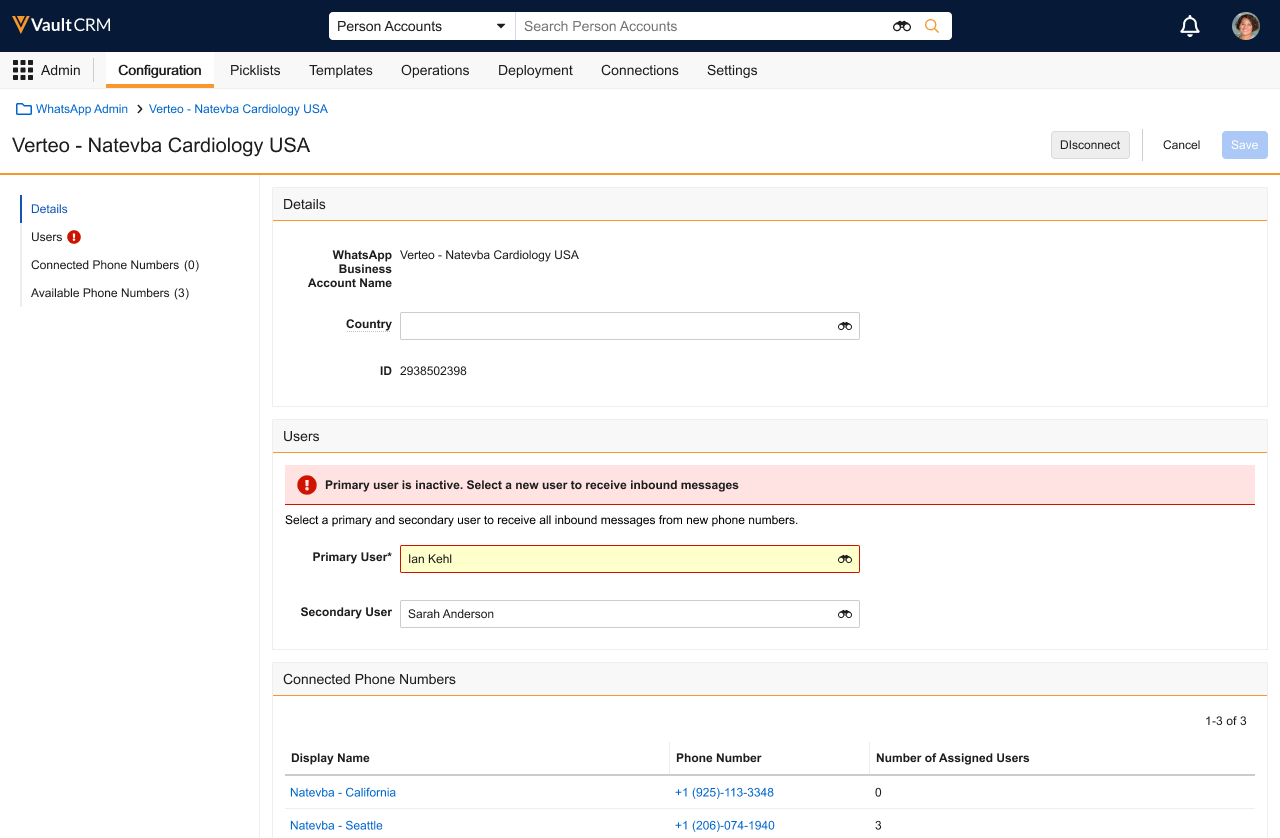Open the Natevba - California link

click(x=343, y=792)
